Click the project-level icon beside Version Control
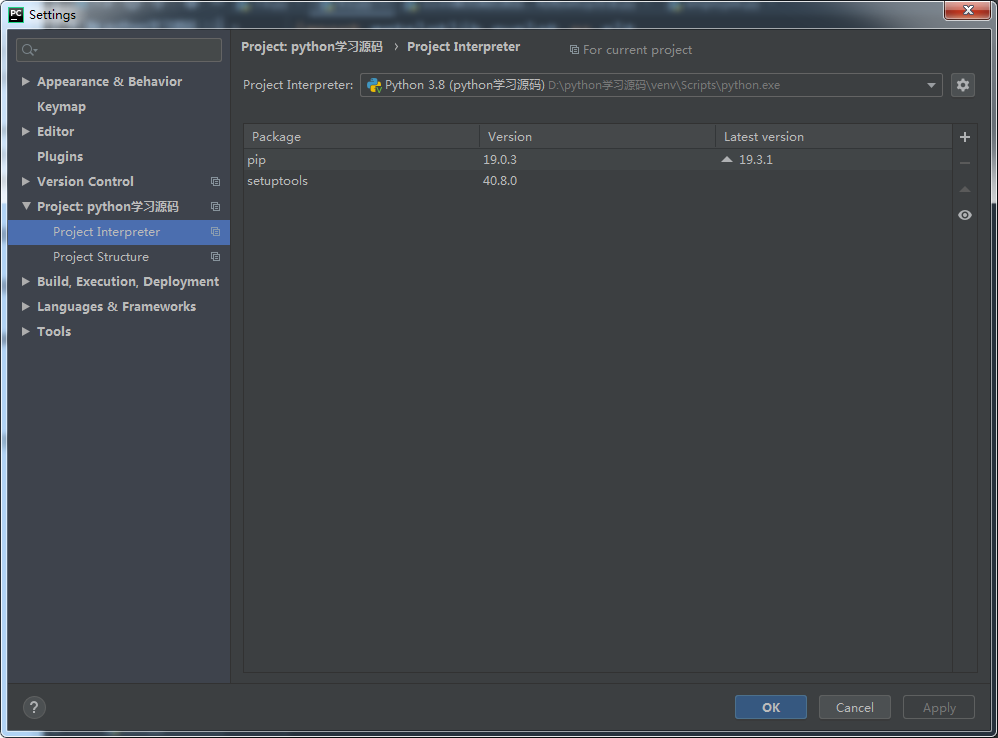 [215, 182]
